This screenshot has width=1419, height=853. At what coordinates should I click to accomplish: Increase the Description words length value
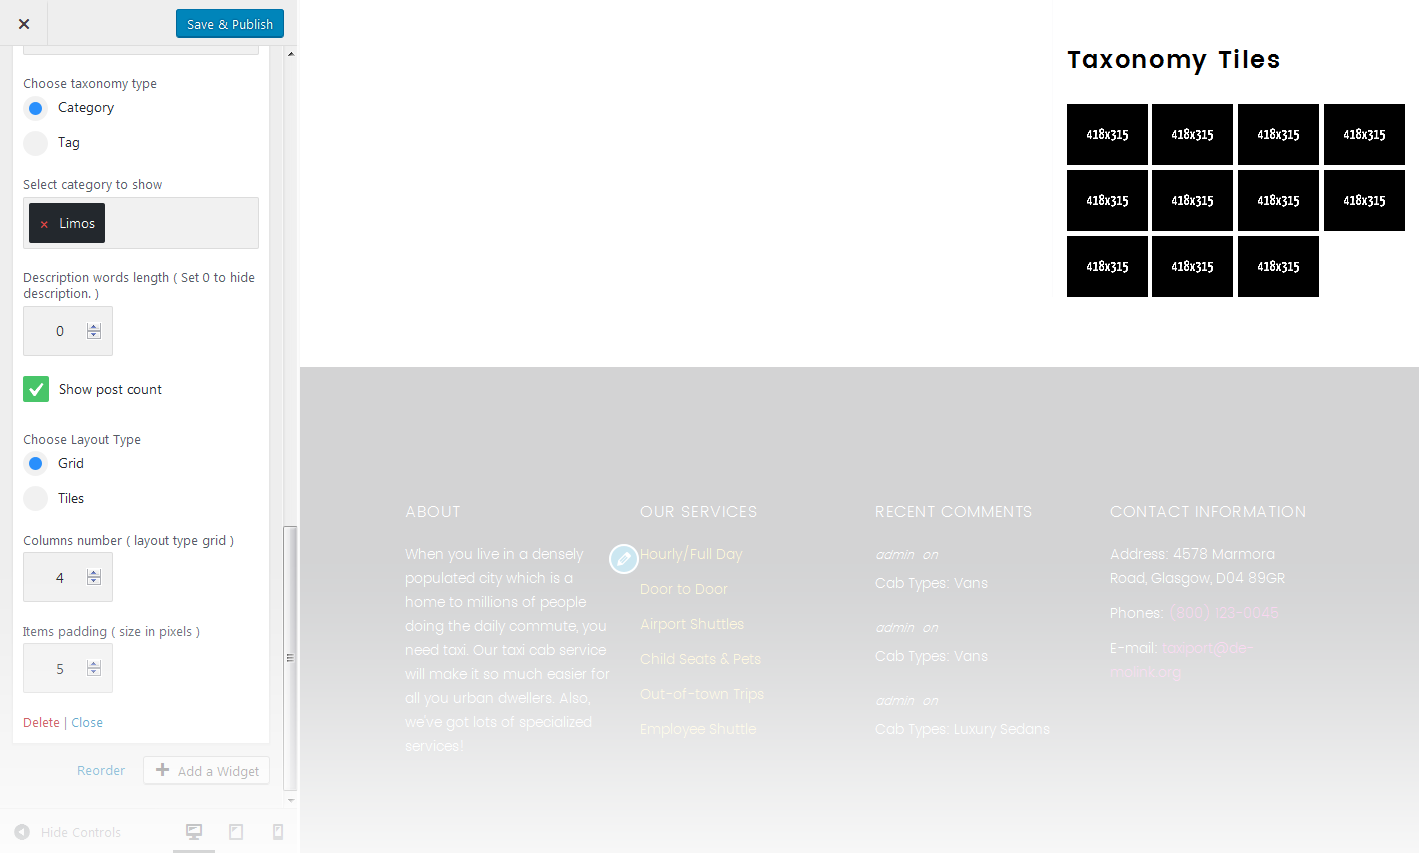(x=94, y=325)
